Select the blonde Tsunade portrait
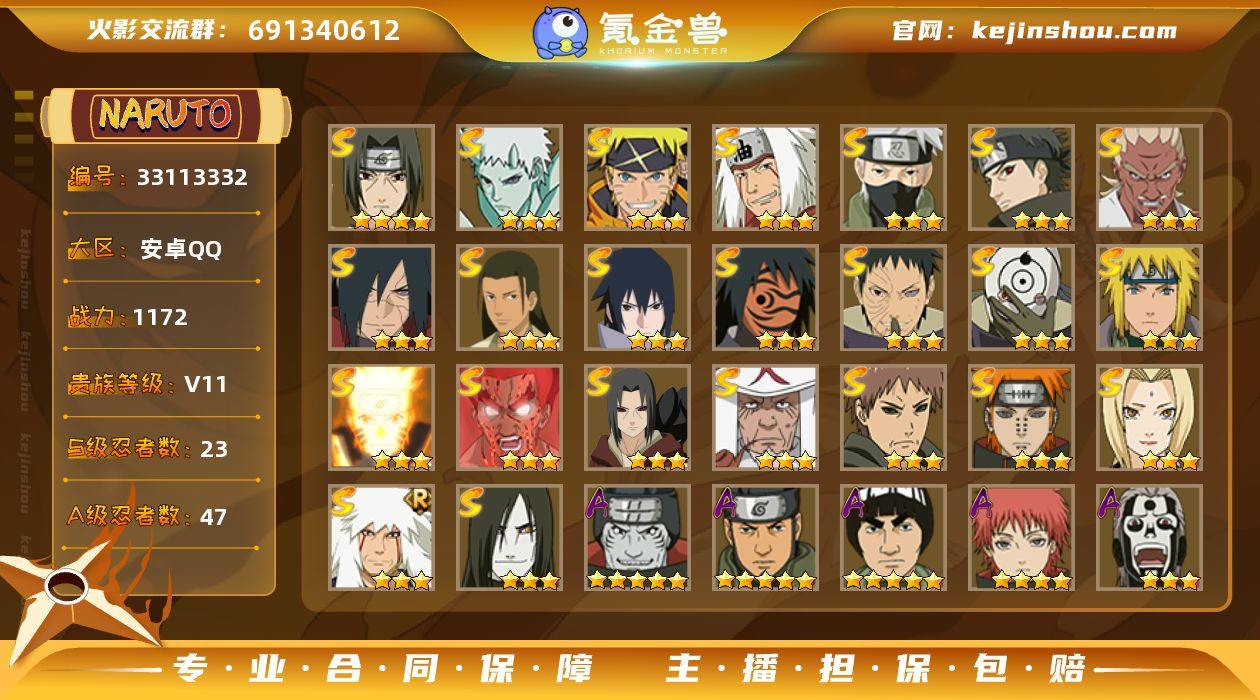The width and height of the screenshot is (1260, 700). pyautogui.click(x=1149, y=418)
